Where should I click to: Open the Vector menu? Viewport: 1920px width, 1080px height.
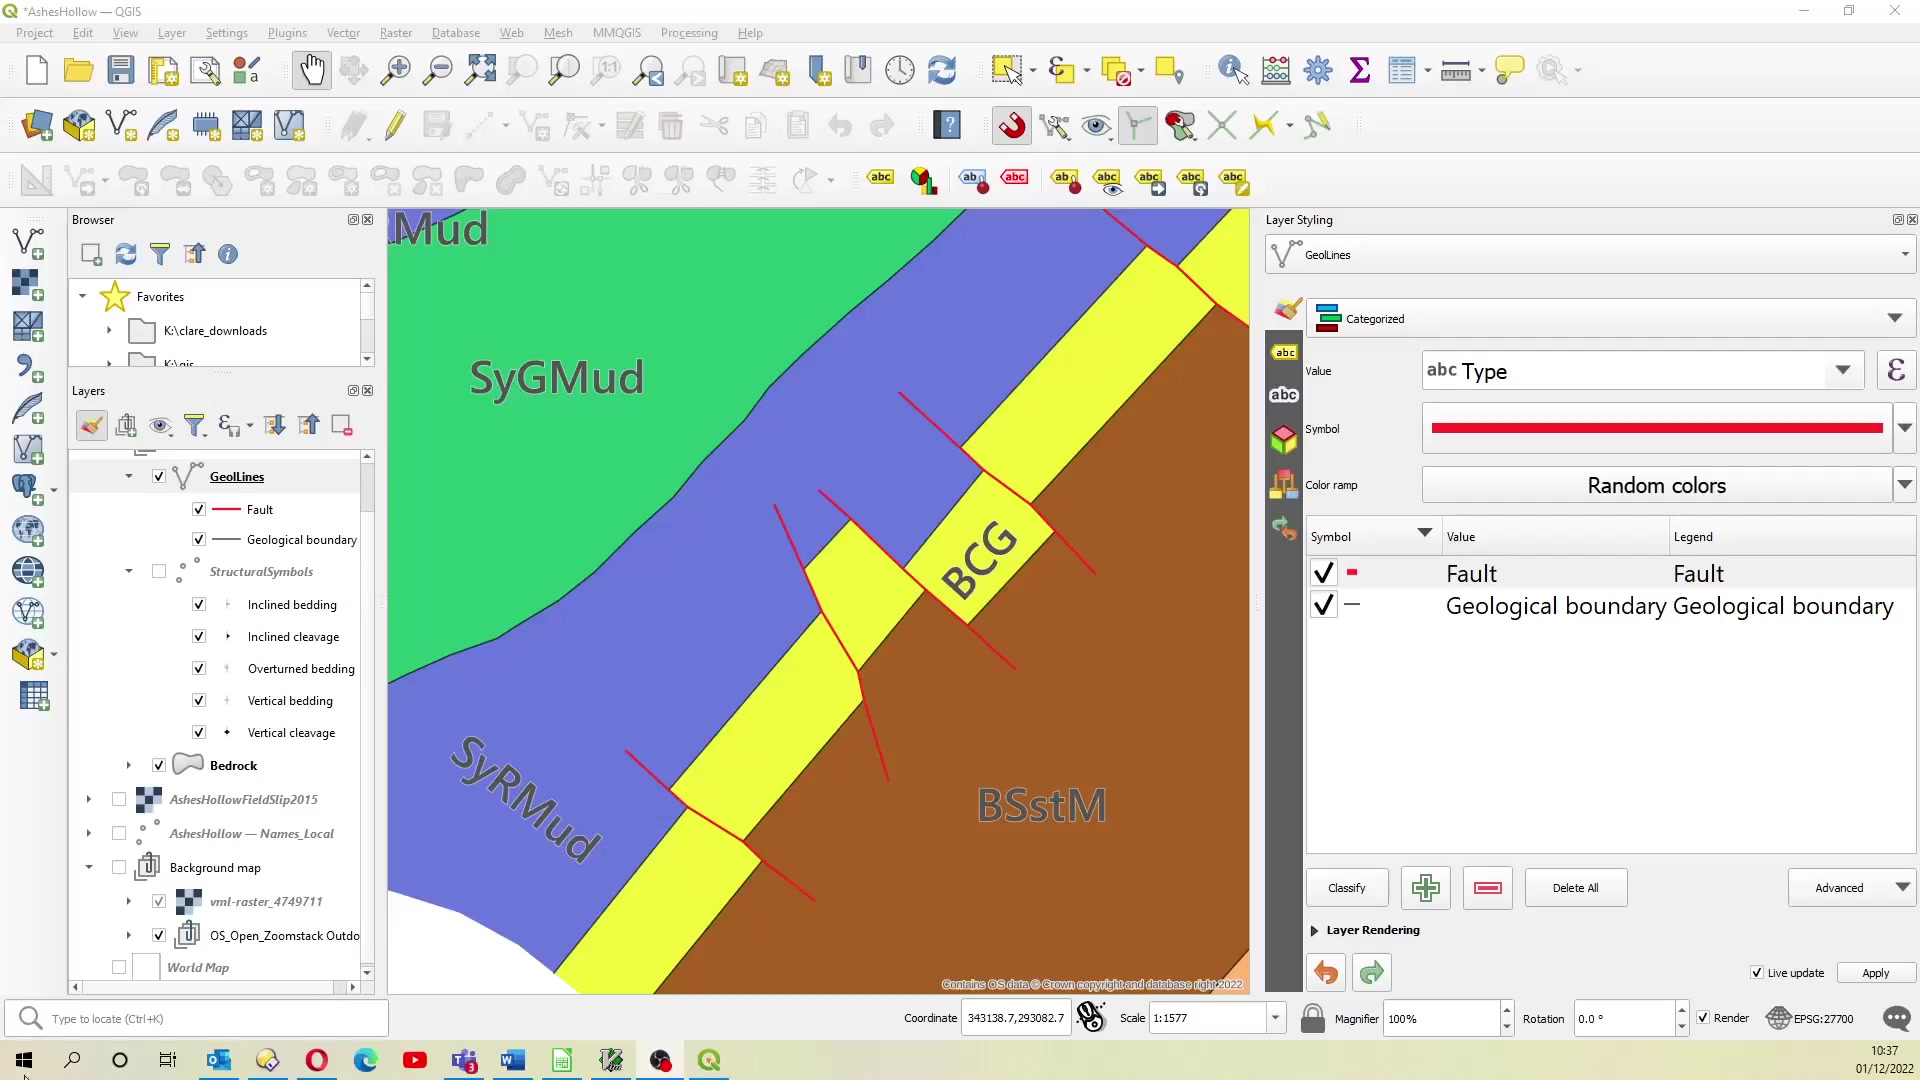(343, 32)
